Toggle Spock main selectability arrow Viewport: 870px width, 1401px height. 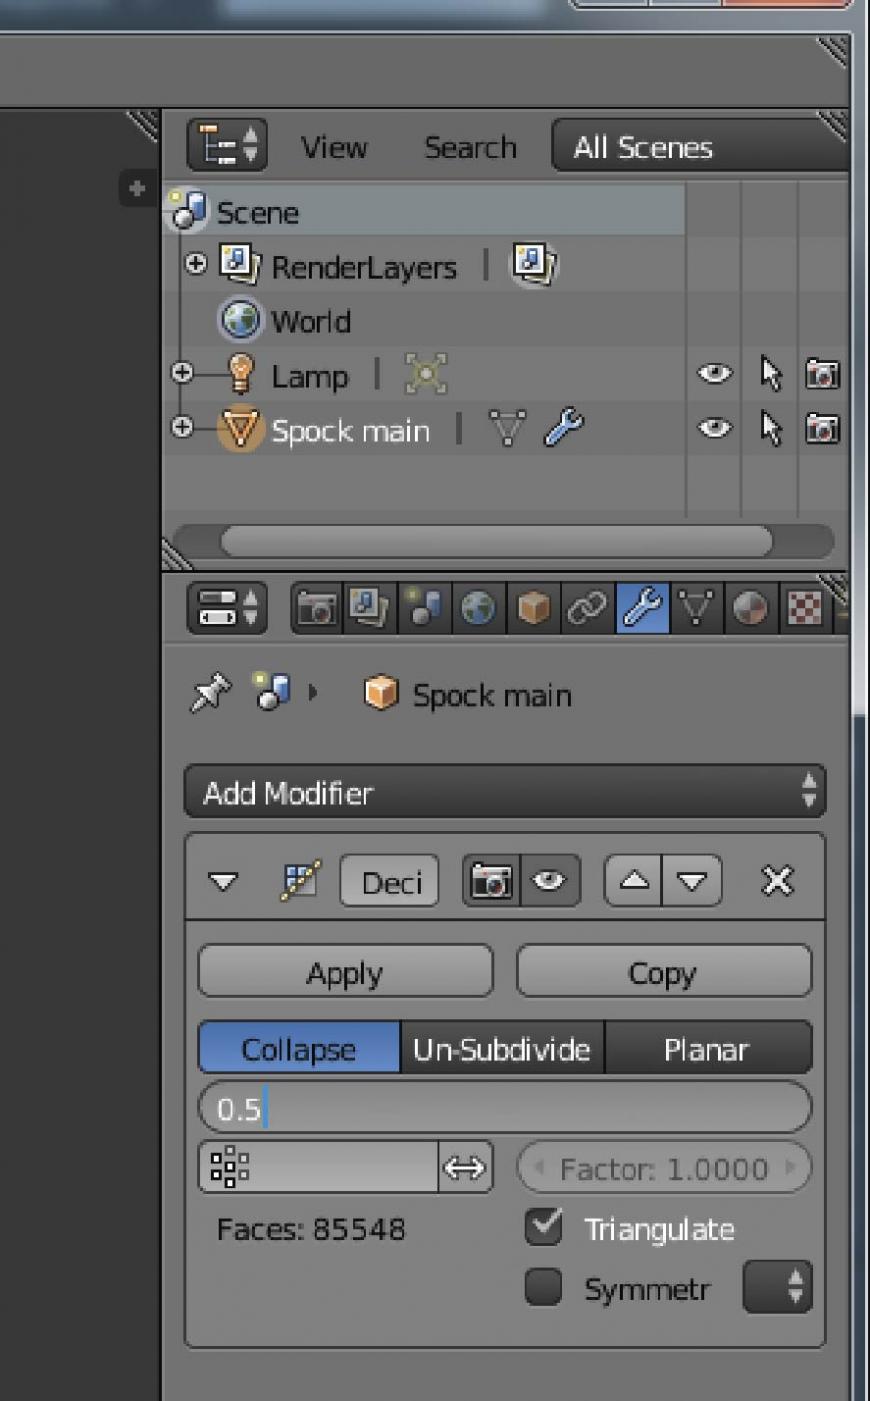pos(770,428)
